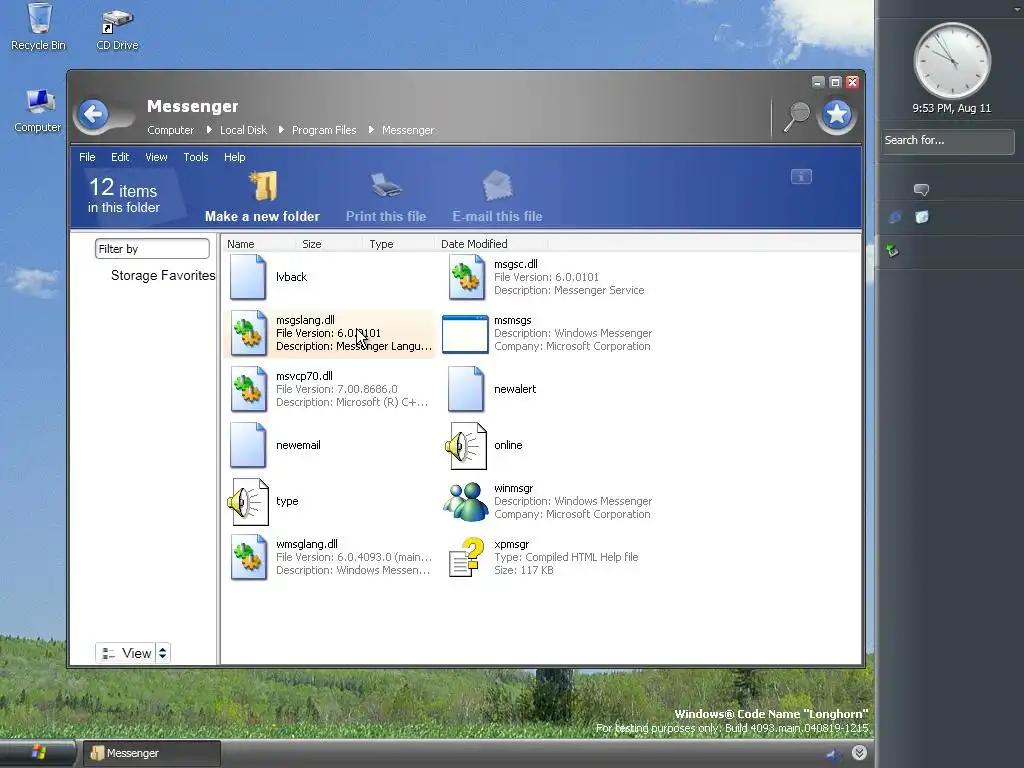The width and height of the screenshot is (1024, 768).
Task: Click the Filter by input field
Action: (152, 249)
